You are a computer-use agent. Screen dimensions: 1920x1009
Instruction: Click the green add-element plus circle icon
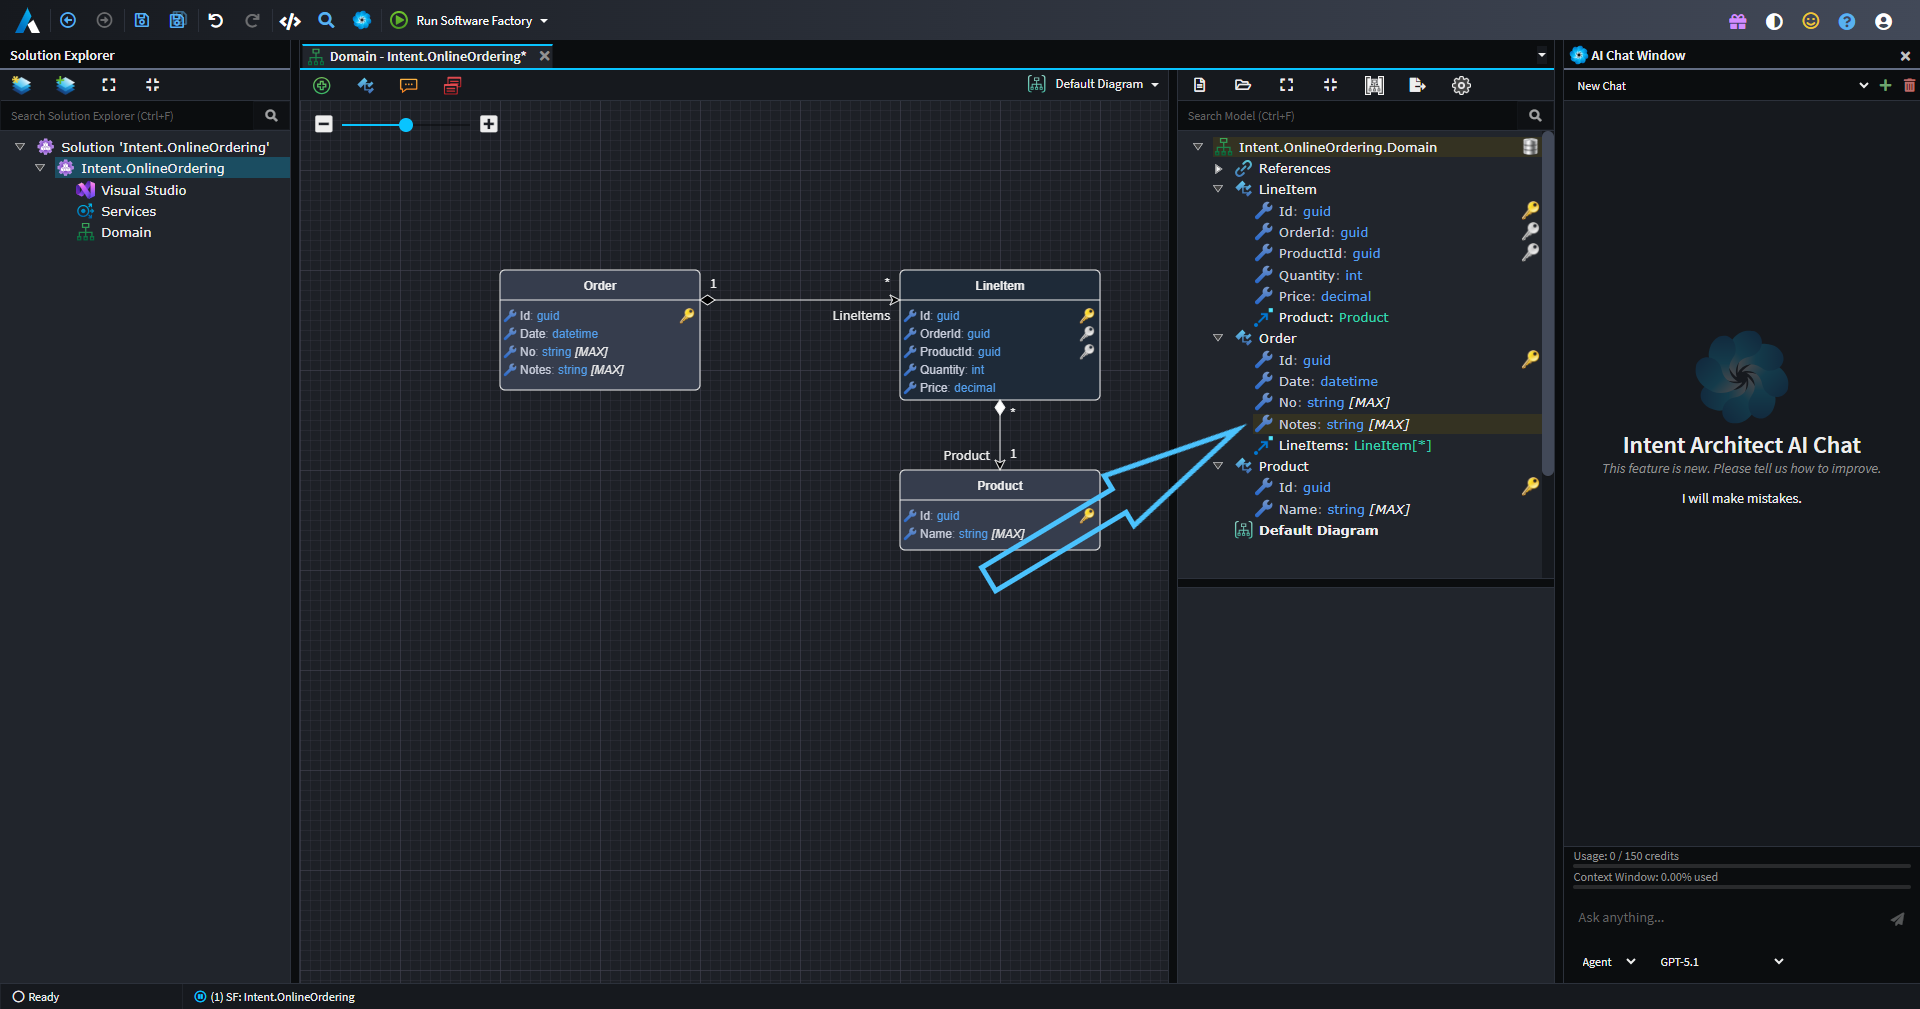[x=322, y=86]
